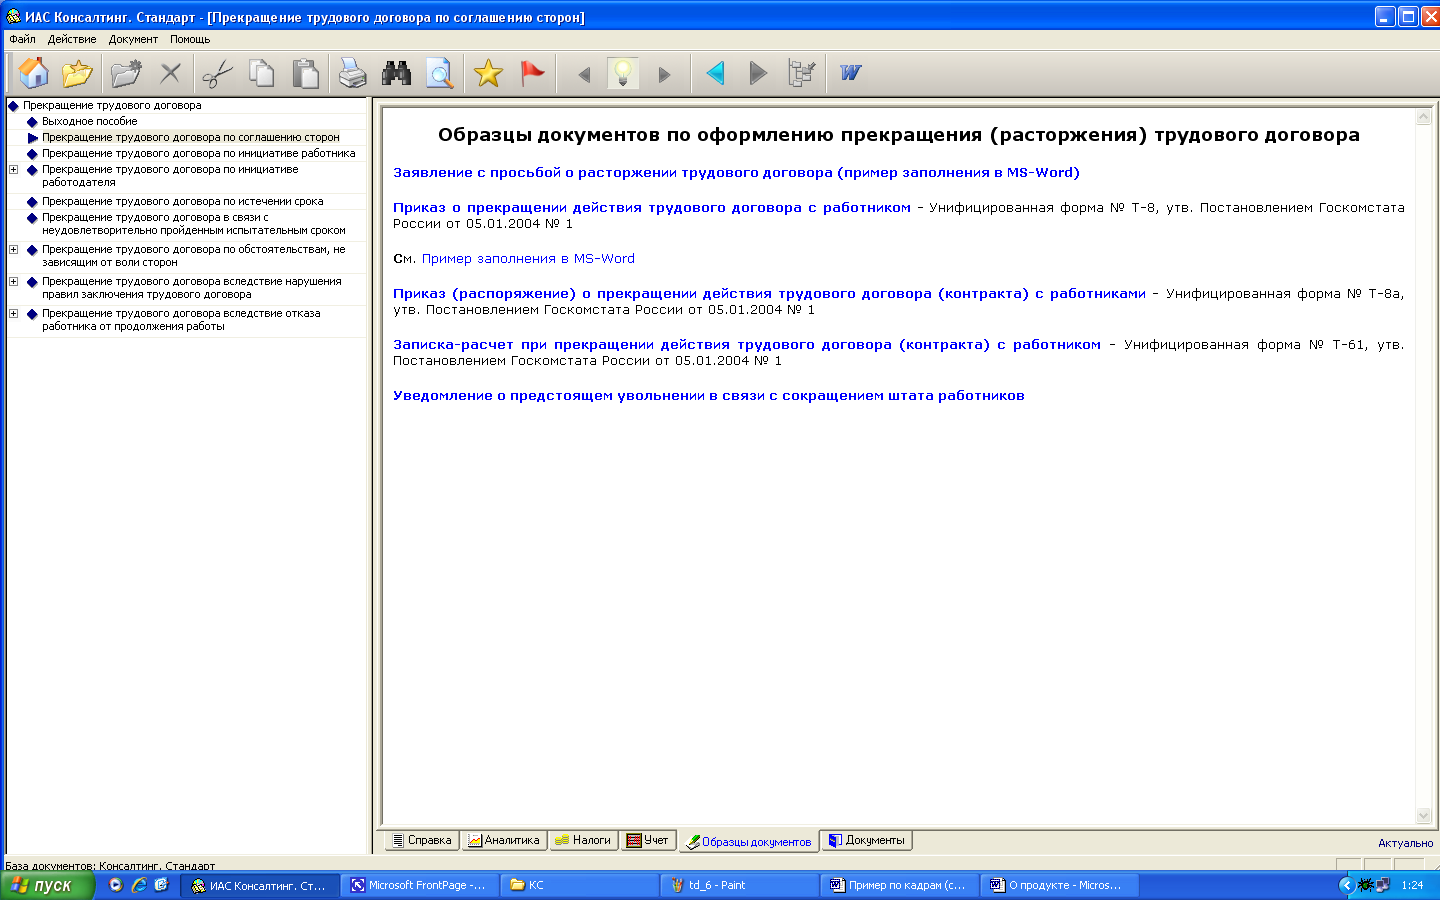Click the 'Актуально' status label
Image resolution: width=1440 pixels, height=900 pixels.
1405,843
